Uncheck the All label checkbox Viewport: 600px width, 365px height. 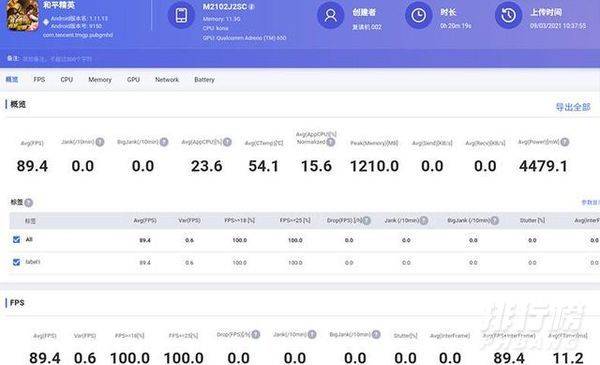coord(16,240)
